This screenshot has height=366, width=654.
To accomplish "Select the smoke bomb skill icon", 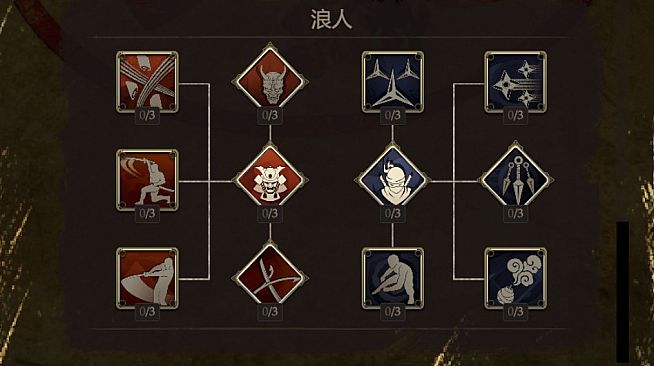I will [x=516, y=278].
